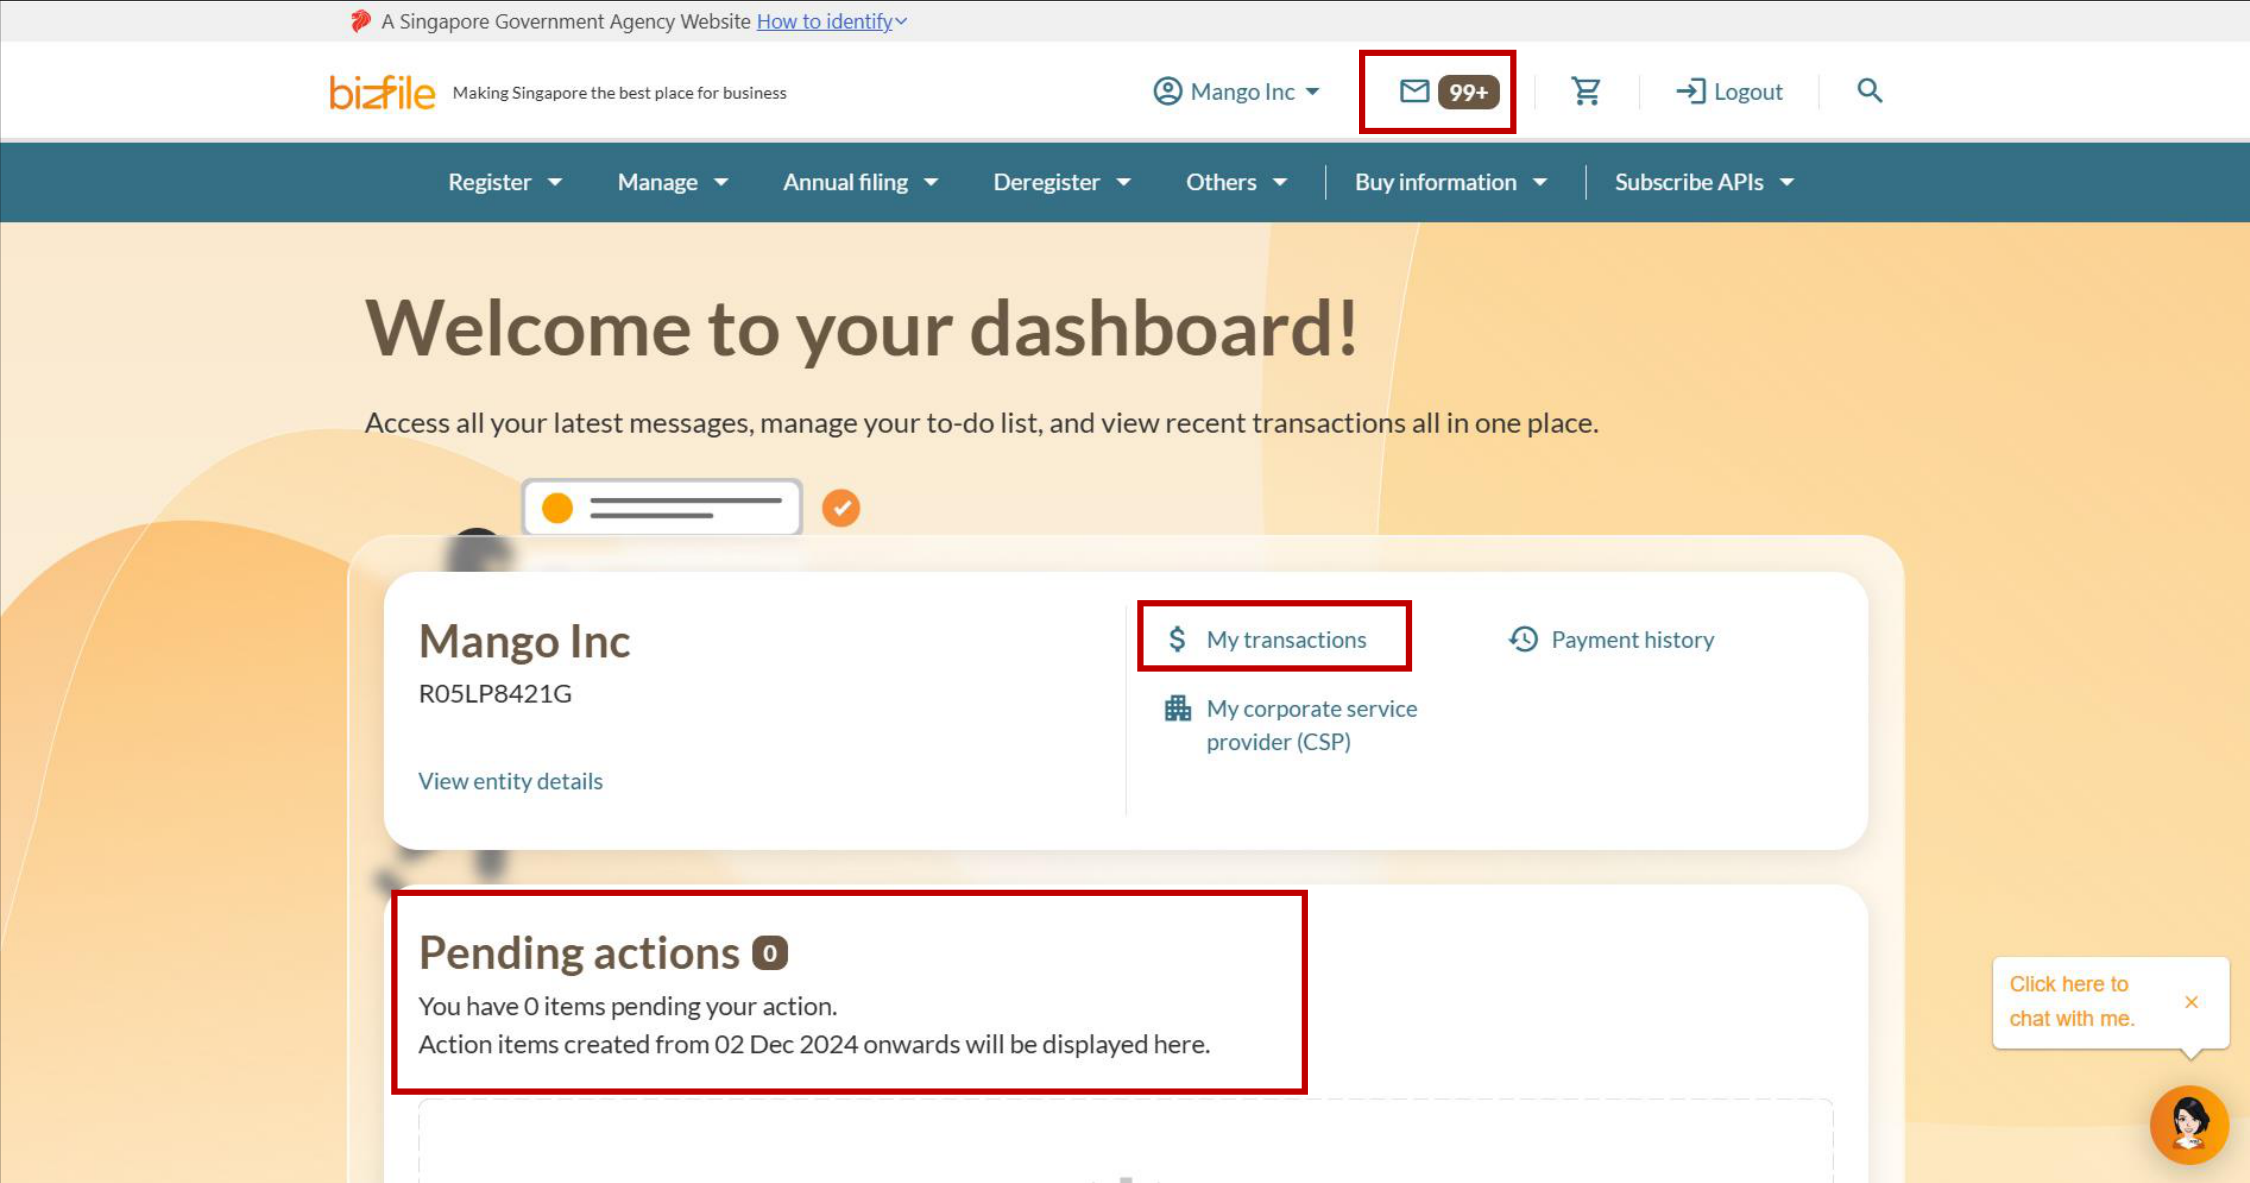Select the Others menu label

[1221, 182]
